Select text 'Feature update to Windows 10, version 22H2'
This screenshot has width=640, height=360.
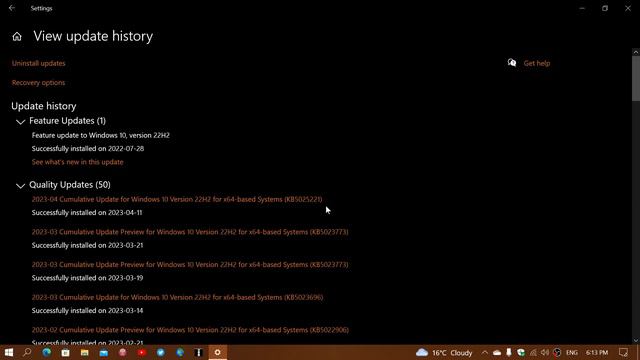point(101,135)
